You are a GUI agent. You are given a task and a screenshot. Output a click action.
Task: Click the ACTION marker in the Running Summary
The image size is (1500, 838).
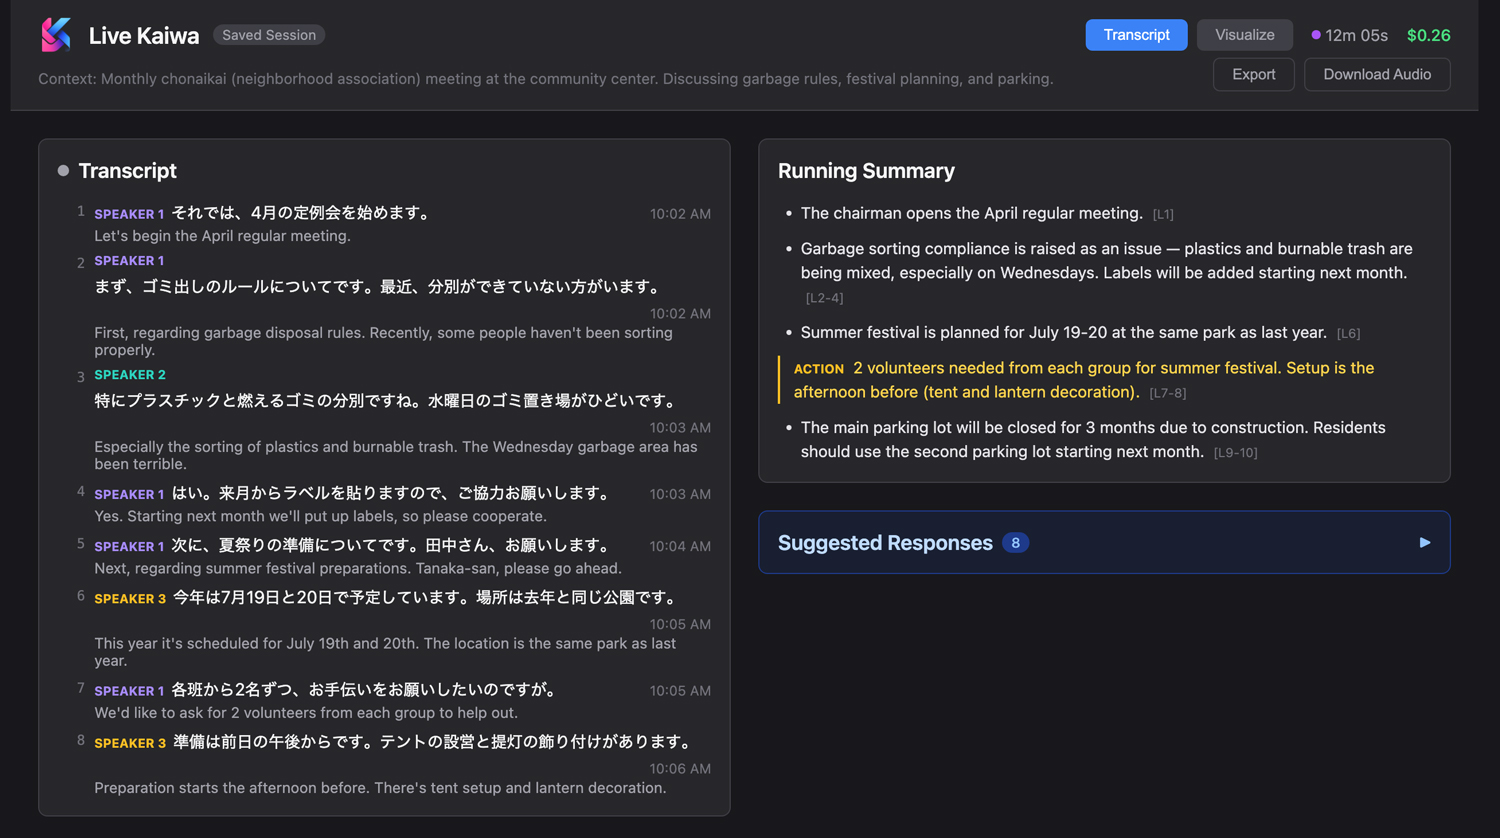(x=818, y=368)
